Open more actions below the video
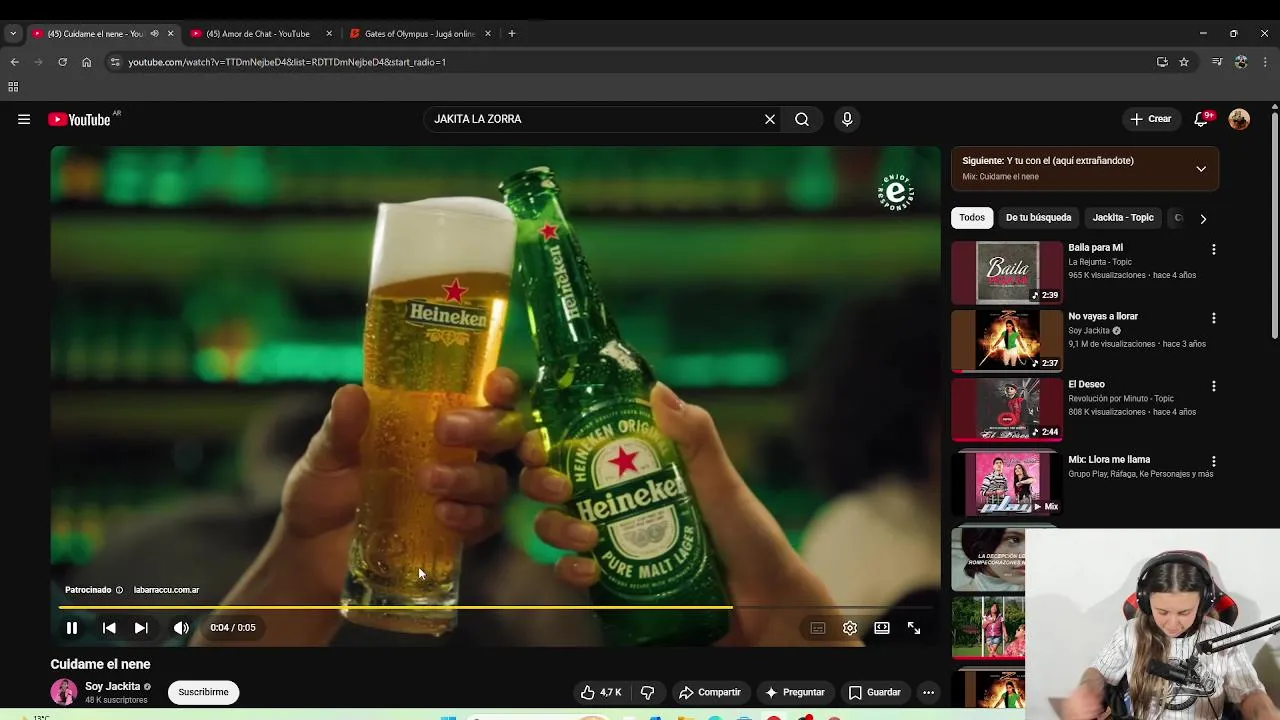This screenshot has height=720, width=1280. (928, 692)
